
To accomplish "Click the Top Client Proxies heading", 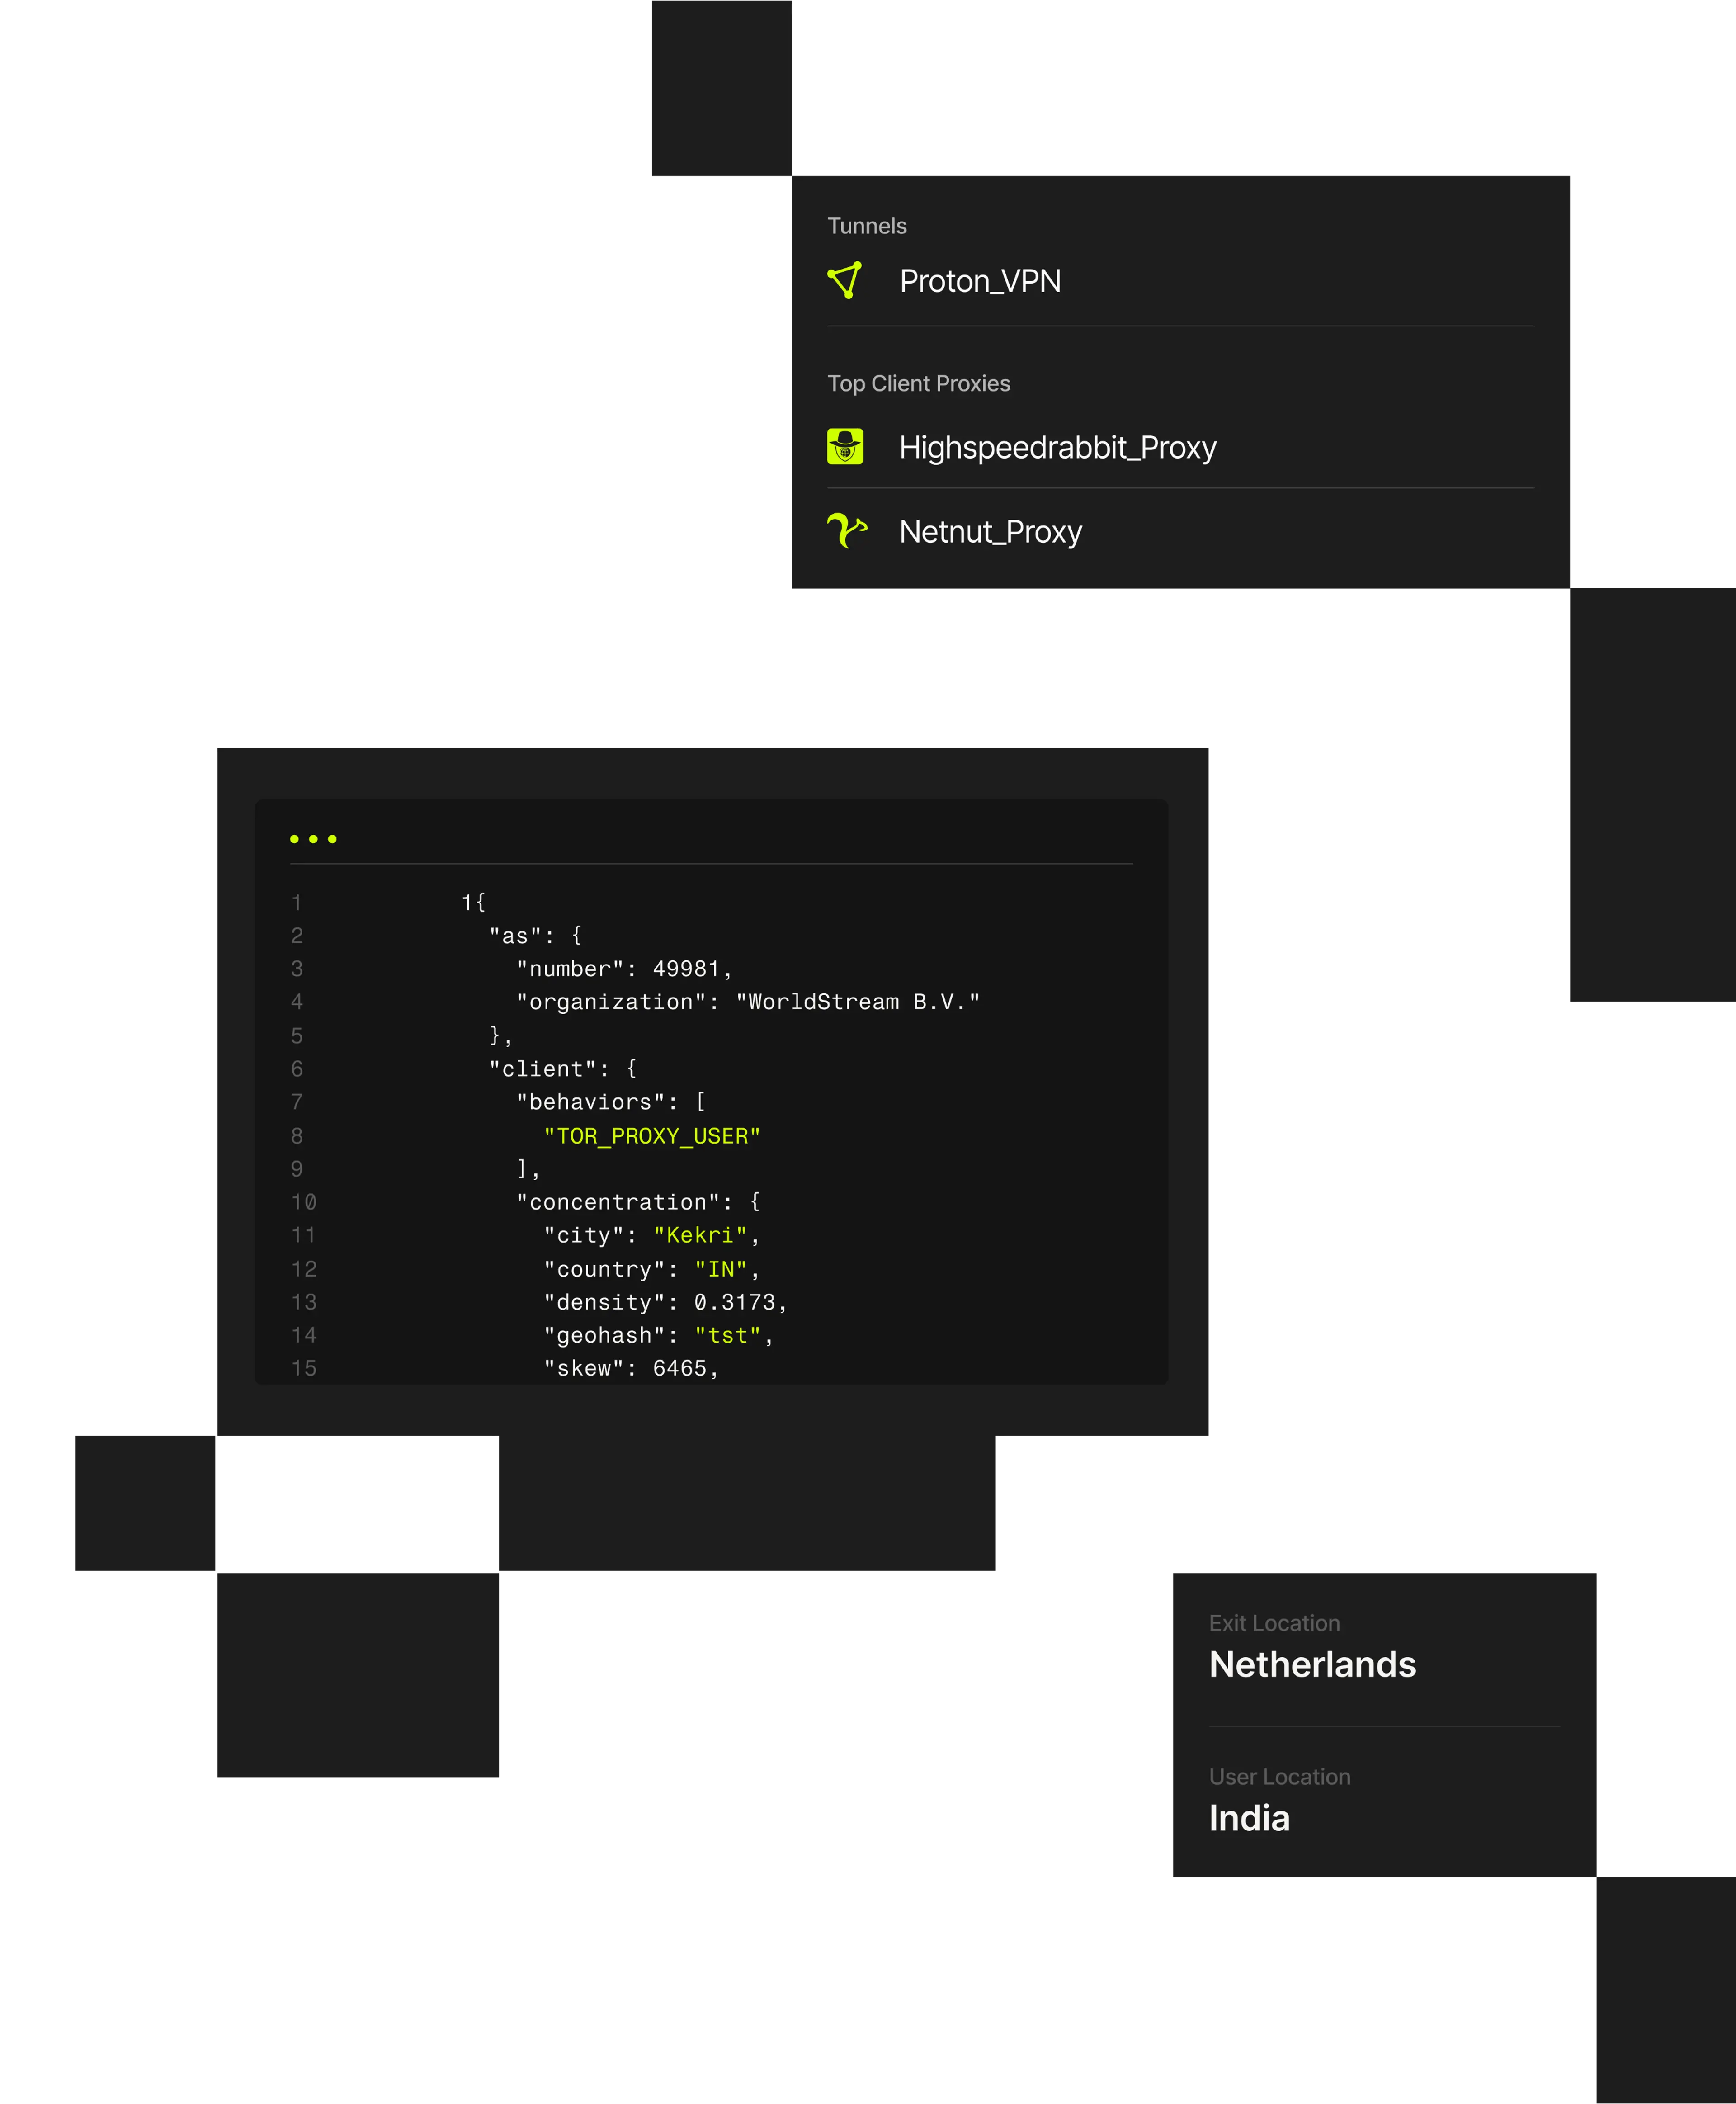I will pyautogui.click(x=918, y=383).
